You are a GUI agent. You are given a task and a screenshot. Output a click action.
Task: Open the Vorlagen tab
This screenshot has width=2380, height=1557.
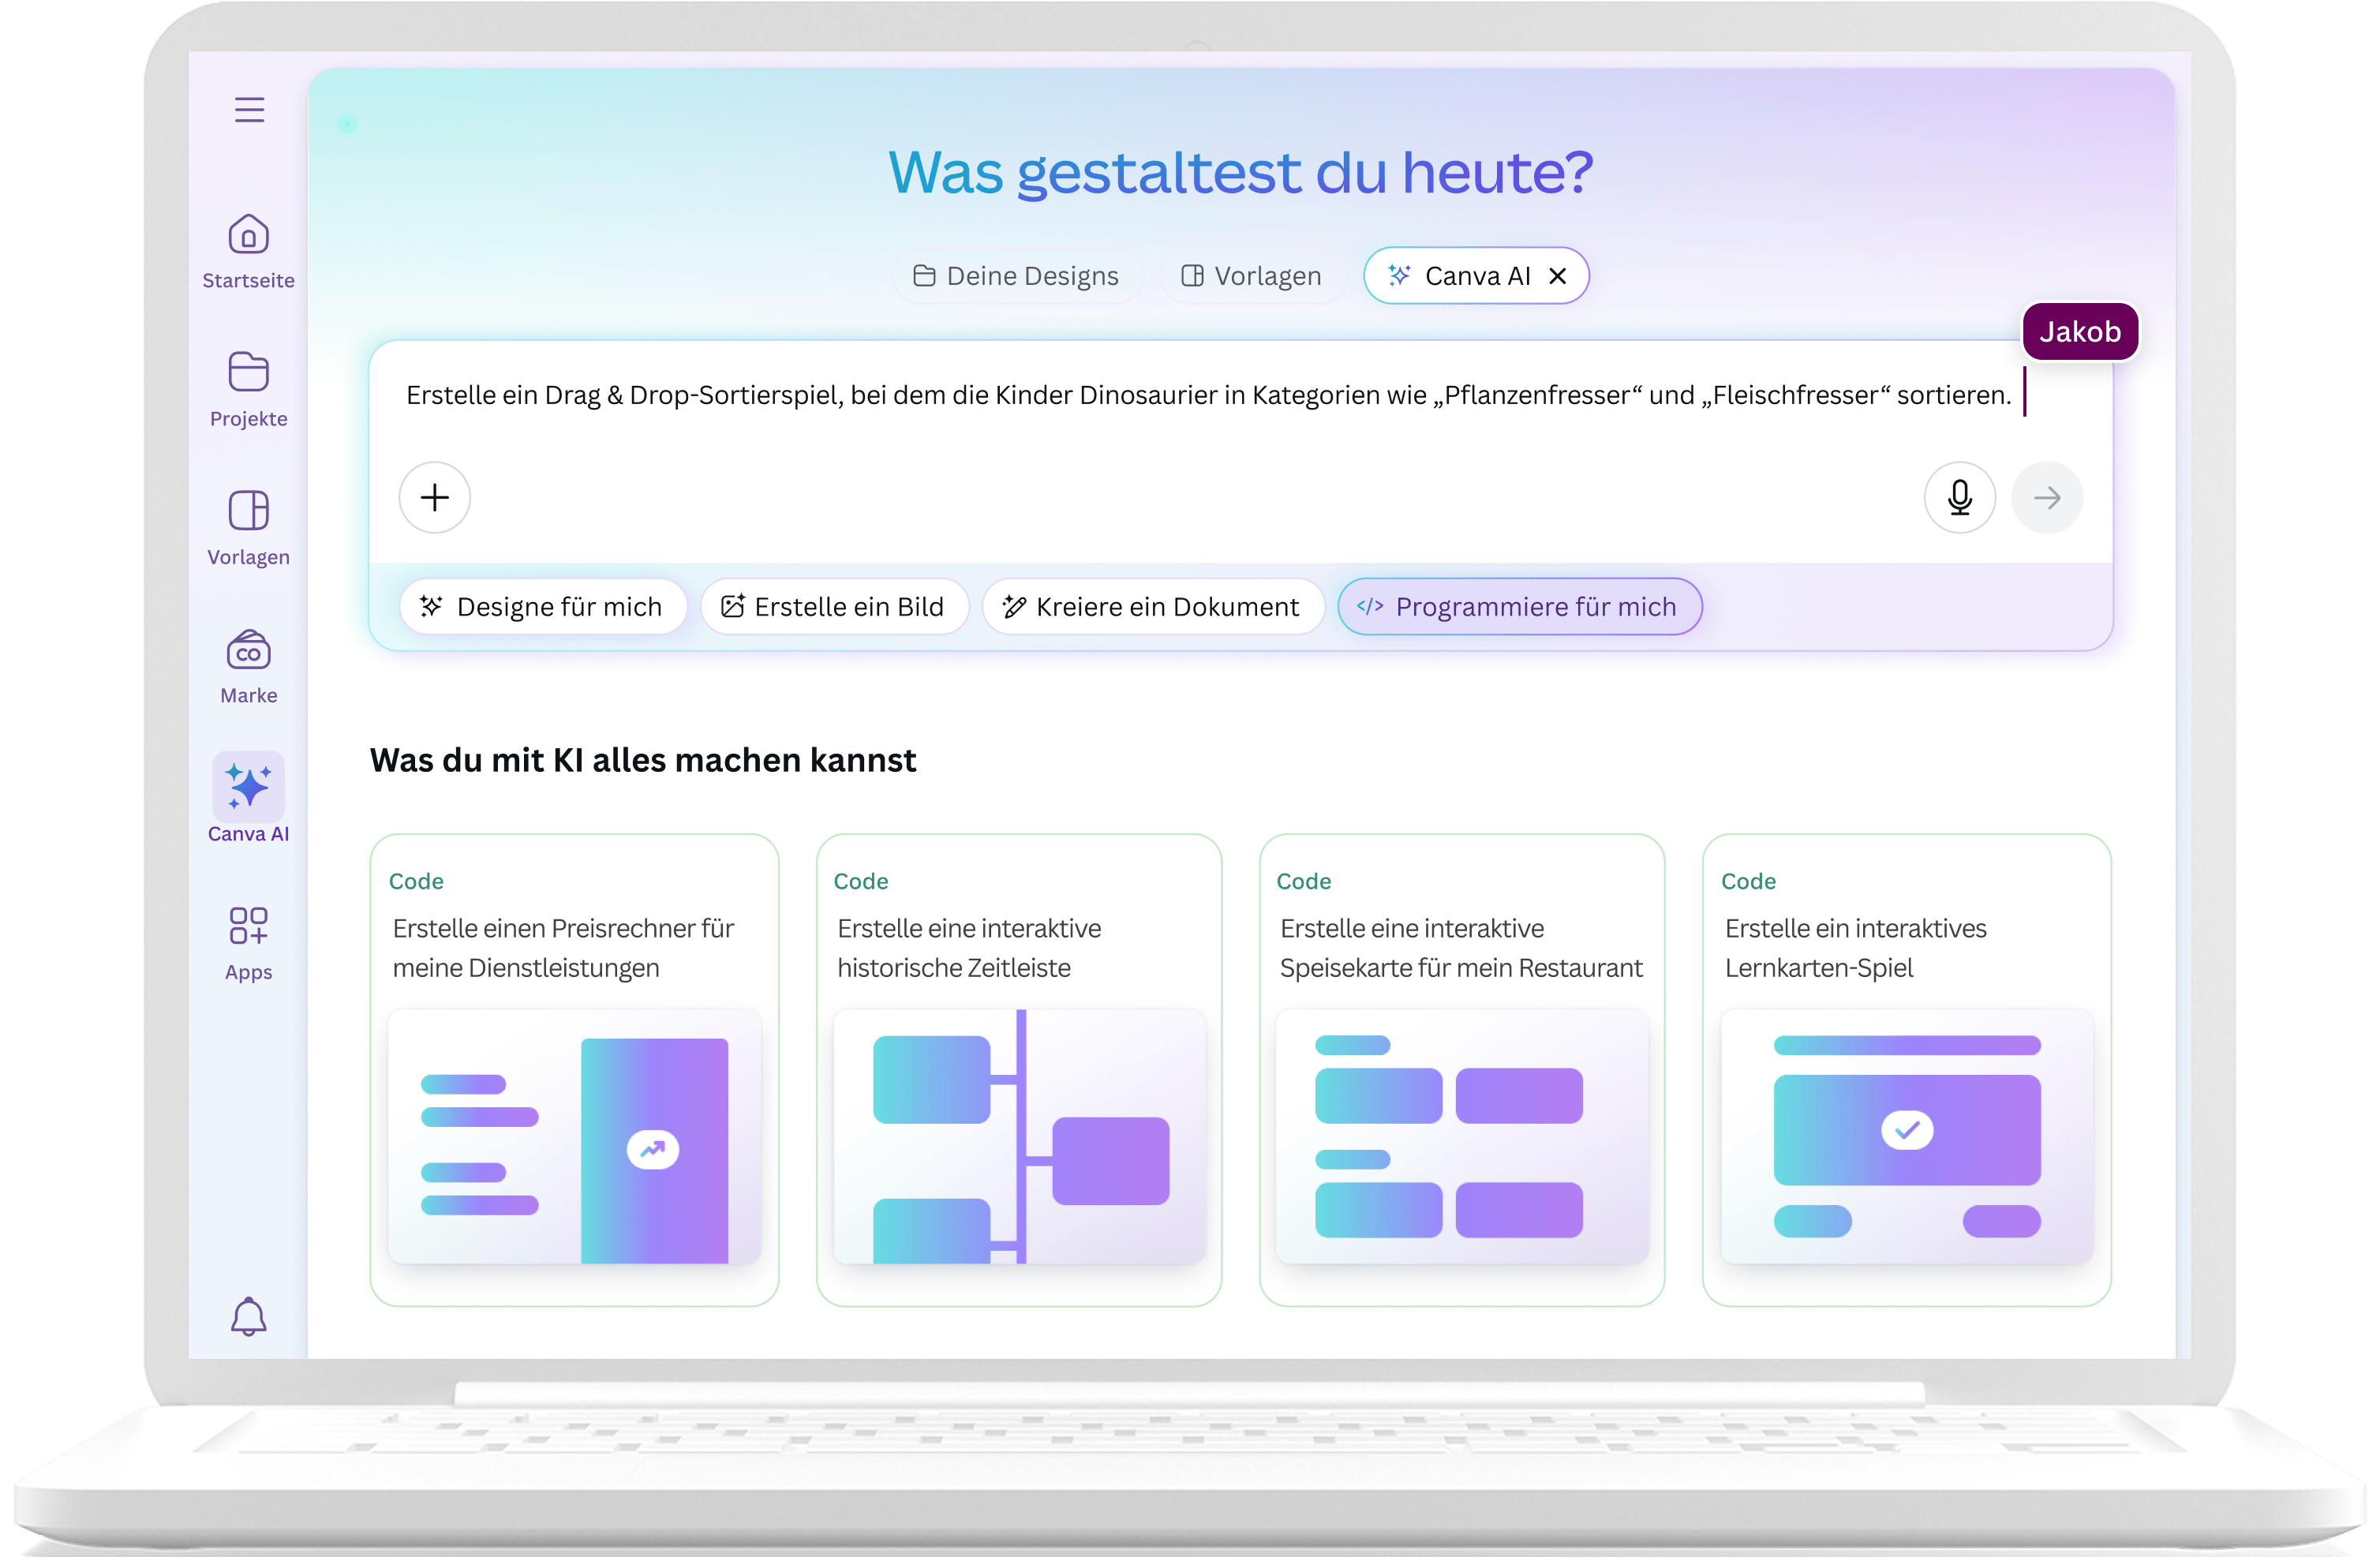[1252, 275]
